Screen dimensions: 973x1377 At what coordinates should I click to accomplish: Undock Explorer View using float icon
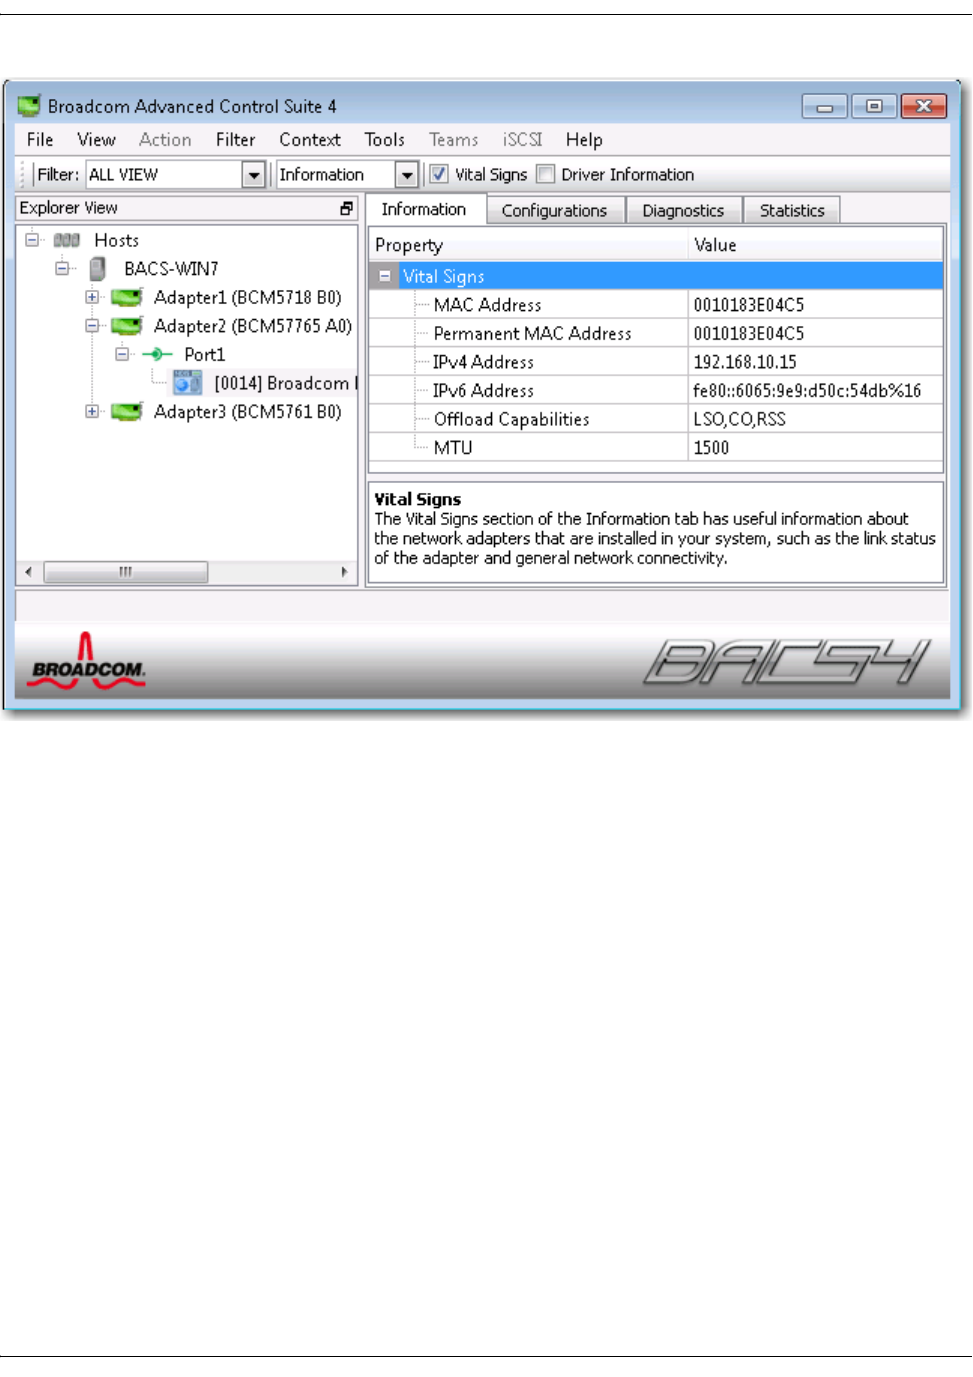tap(346, 208)
